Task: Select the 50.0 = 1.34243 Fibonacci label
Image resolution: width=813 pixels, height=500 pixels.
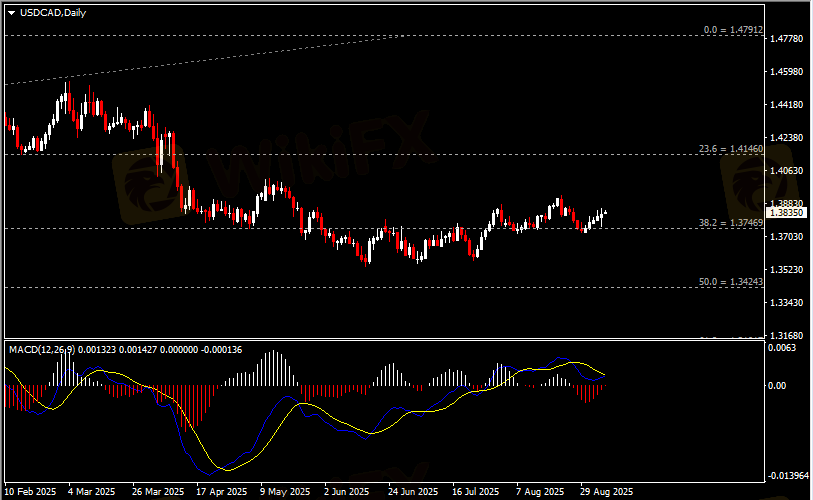Action: pyautogui.click(x=731, y=282)
